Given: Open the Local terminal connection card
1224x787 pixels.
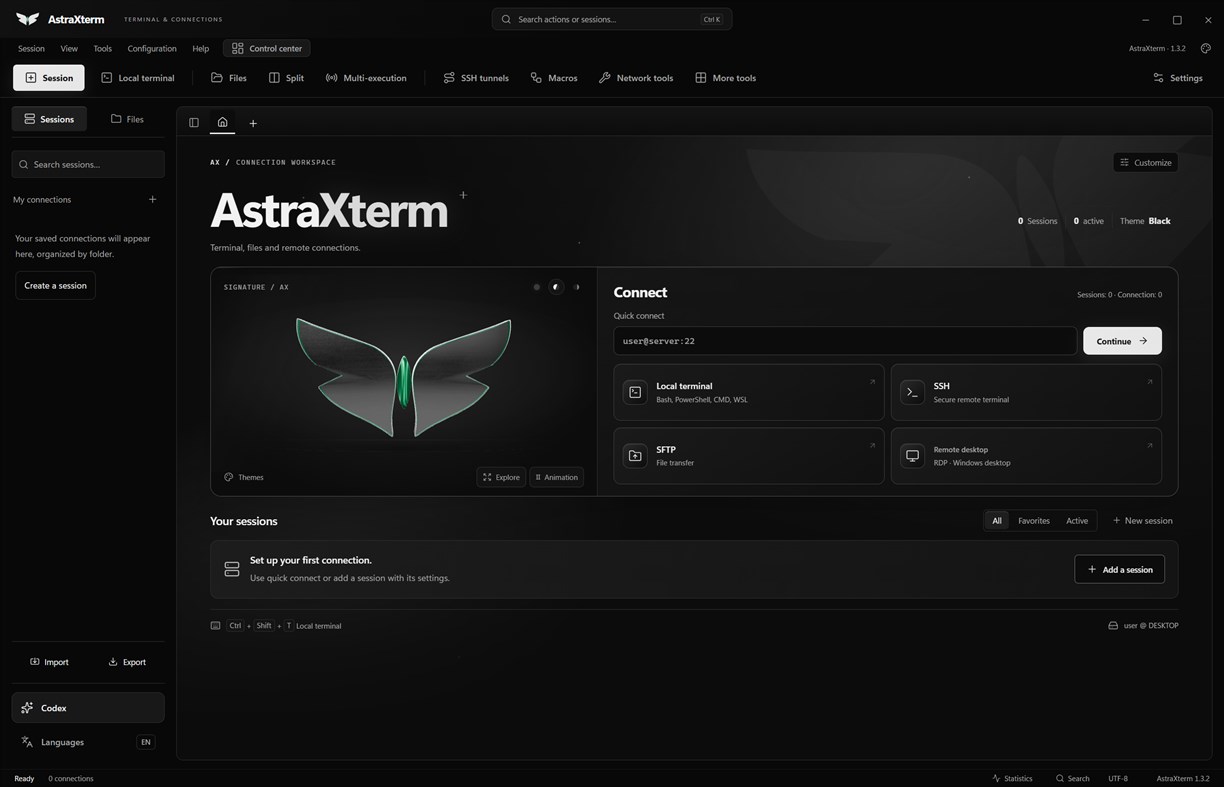Looking at the screenshot, I should pos(748,392).
